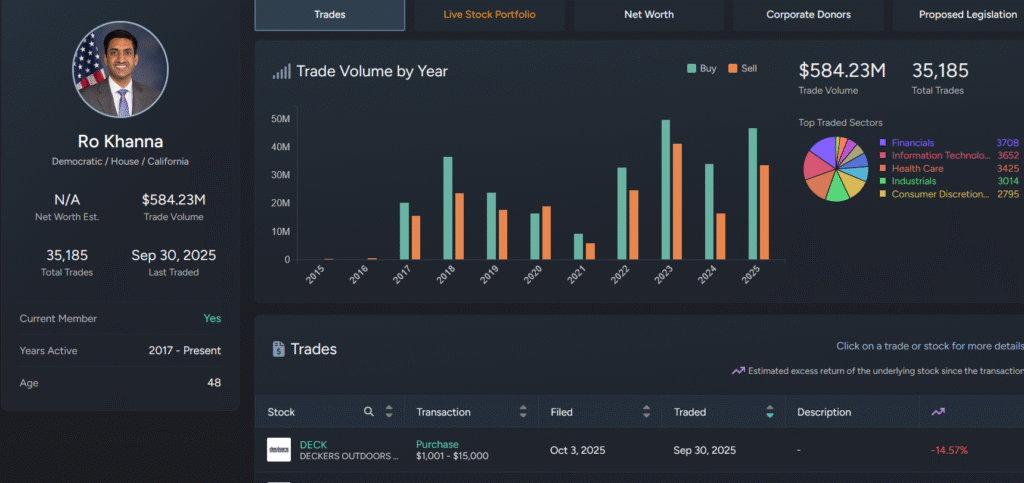Toggle Financials sector in pie legend

913,143
